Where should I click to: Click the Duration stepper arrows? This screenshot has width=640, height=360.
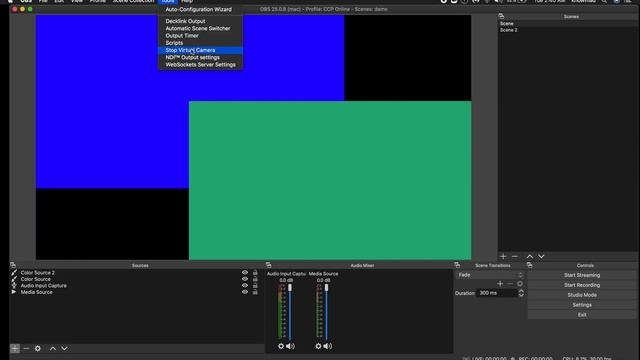pyautogui.click(x=521, y=293)
